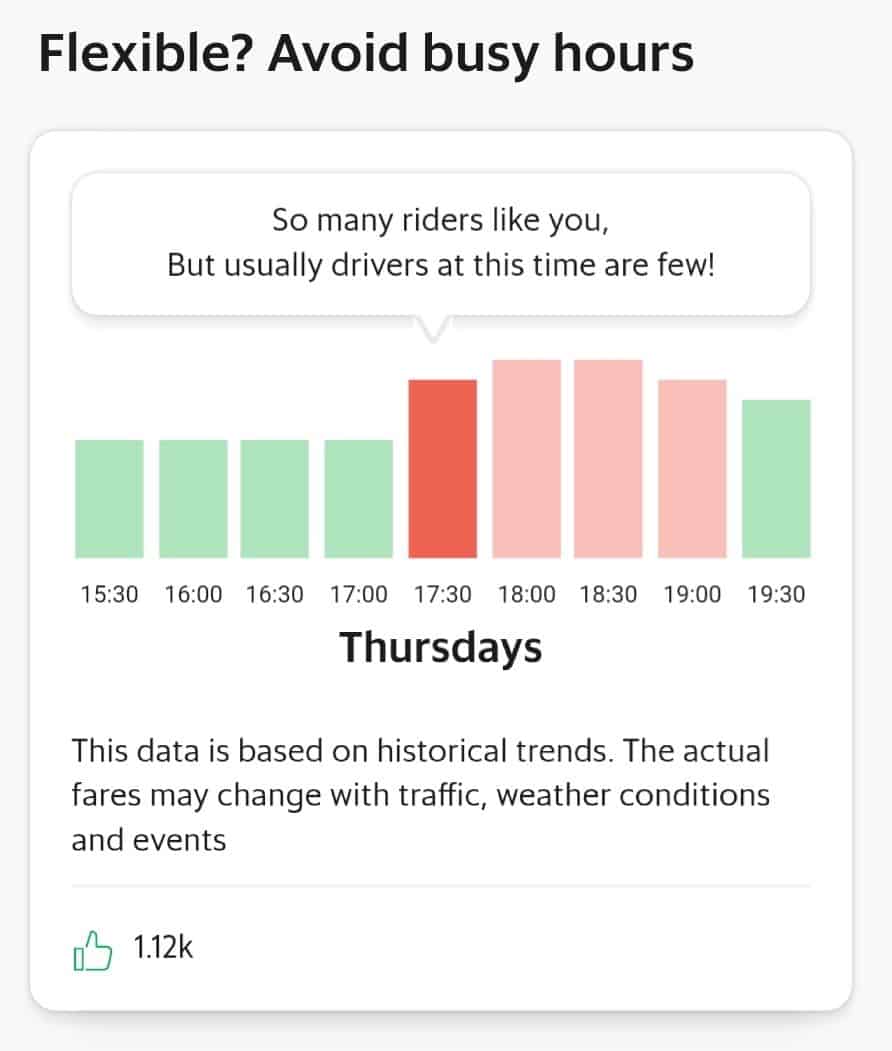Select the 17:00 green bar
This screenshot has height=1051, width=892.
[359, 499]
